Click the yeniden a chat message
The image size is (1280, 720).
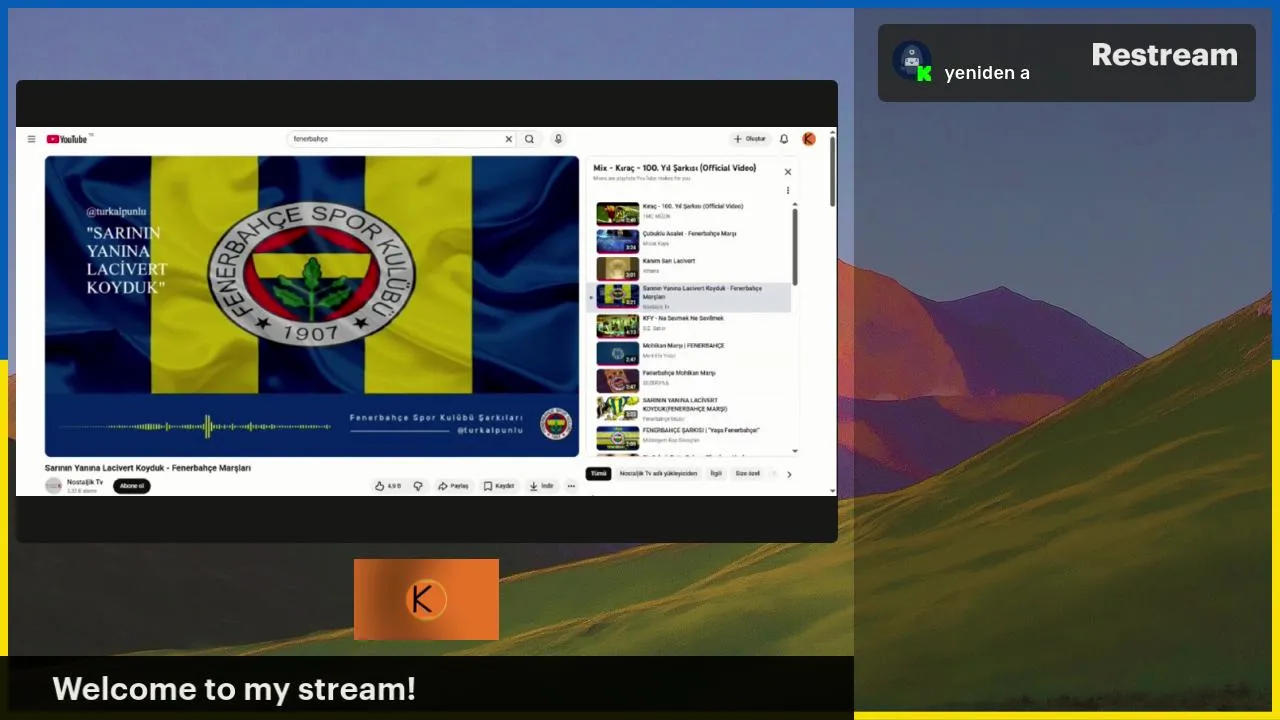click(987, 72)
